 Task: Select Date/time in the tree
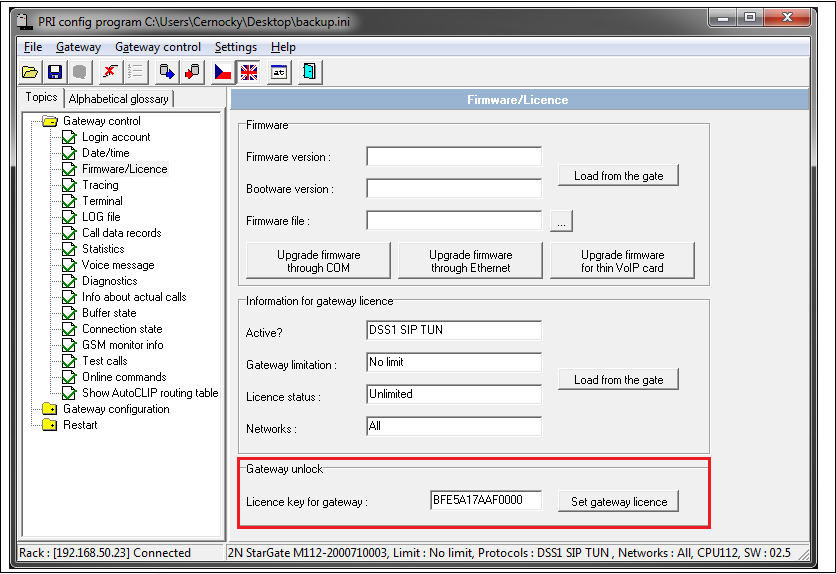point(105,153)
